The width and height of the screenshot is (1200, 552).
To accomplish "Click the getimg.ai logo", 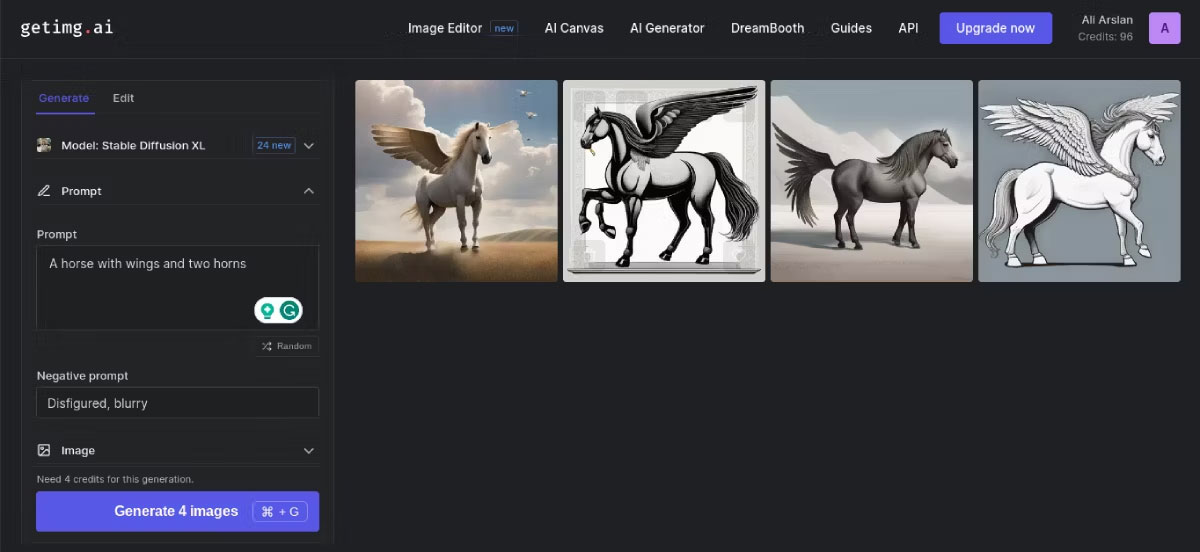I will tap(66, 28).
